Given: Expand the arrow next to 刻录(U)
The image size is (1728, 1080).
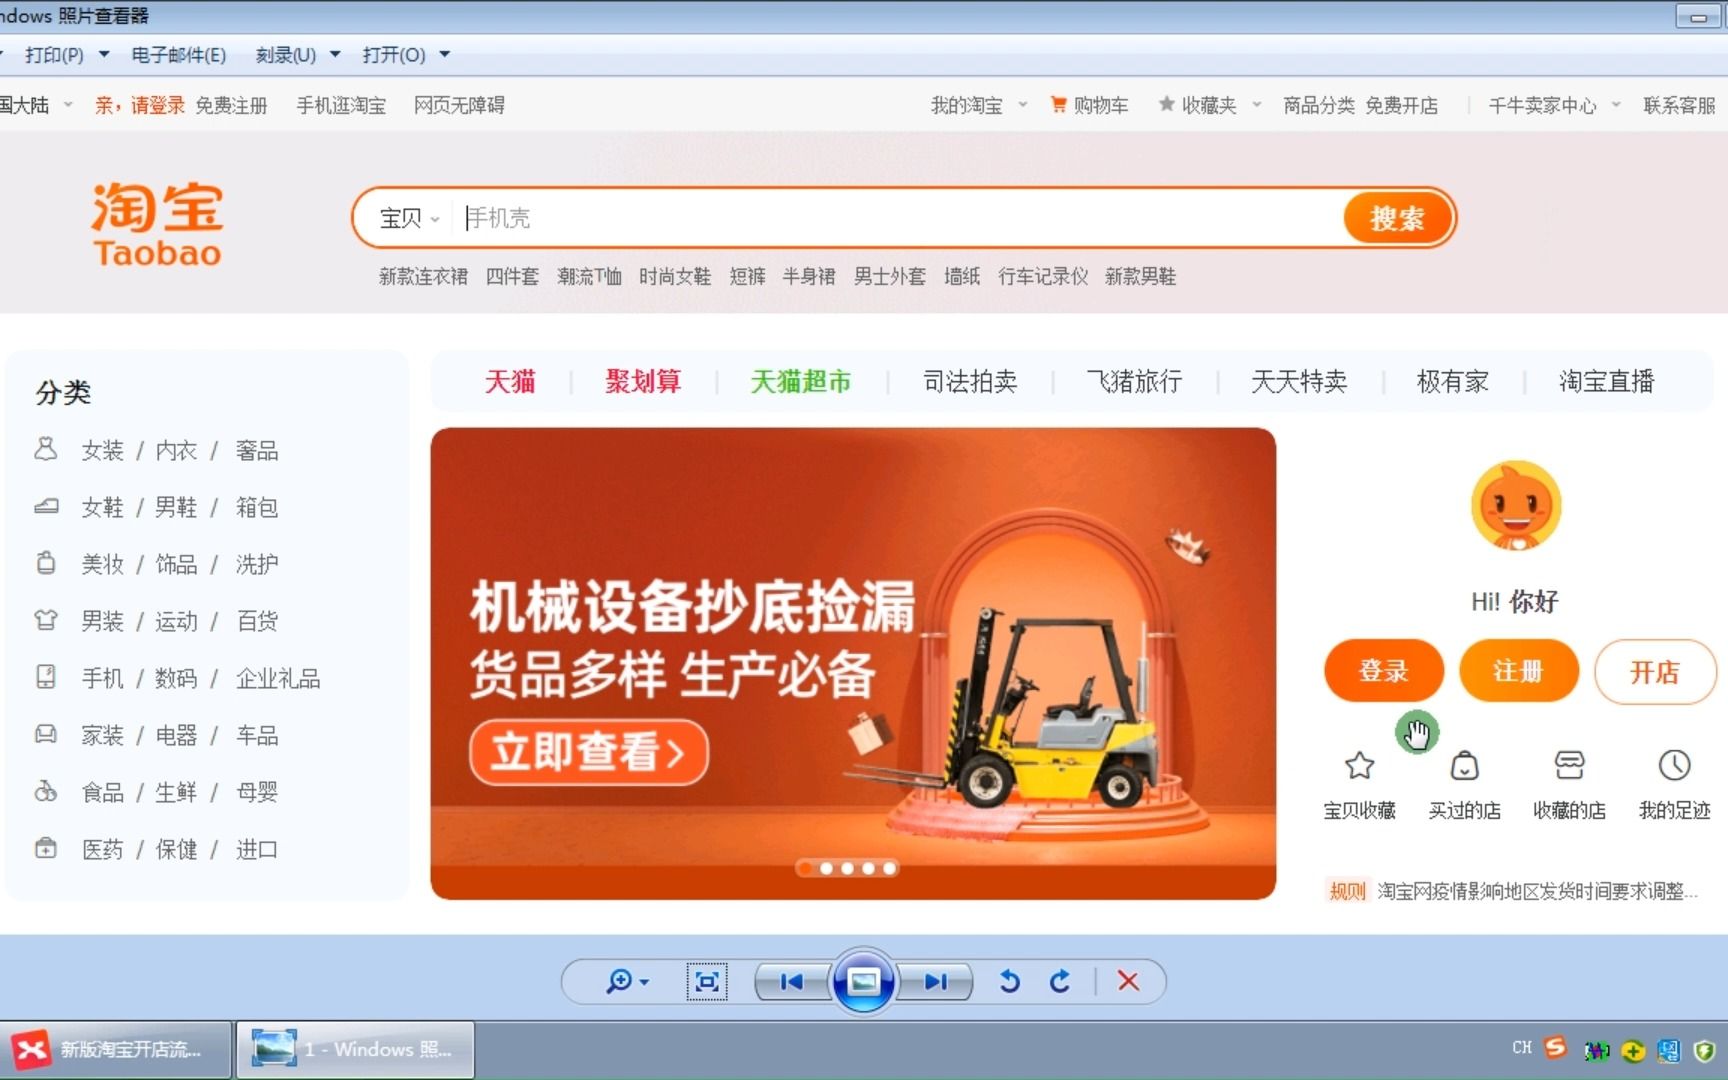Looking at the screenshot, I should click(x=335, y=55).
